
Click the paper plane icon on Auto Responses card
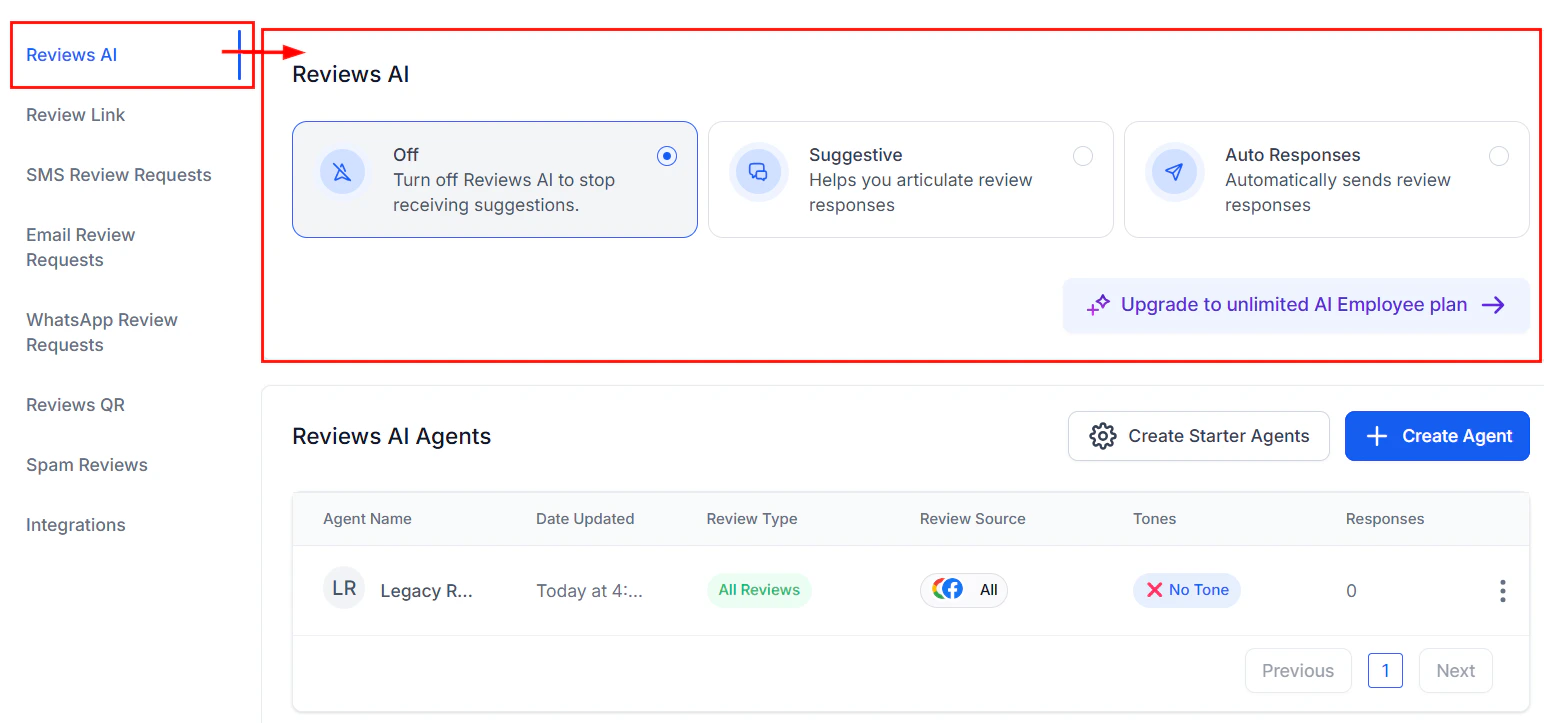[1175, 172]
